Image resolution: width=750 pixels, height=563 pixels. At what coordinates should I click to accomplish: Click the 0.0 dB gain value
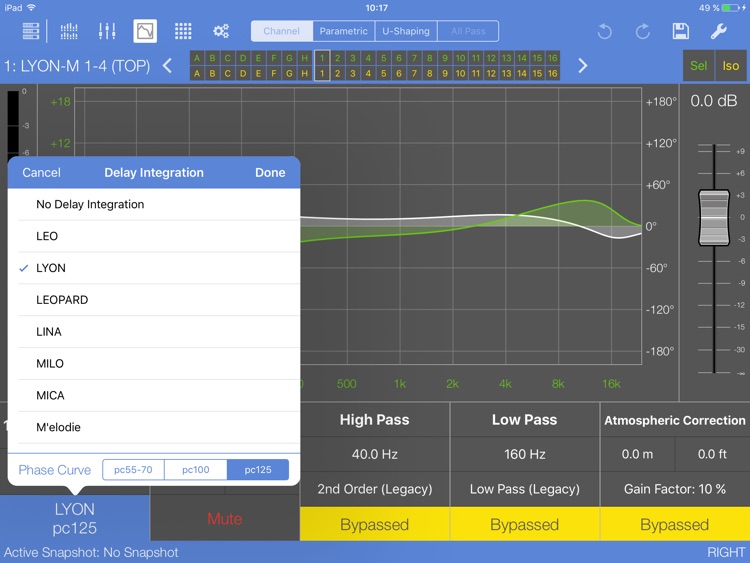pyautogui.click(x=713, y=101)
